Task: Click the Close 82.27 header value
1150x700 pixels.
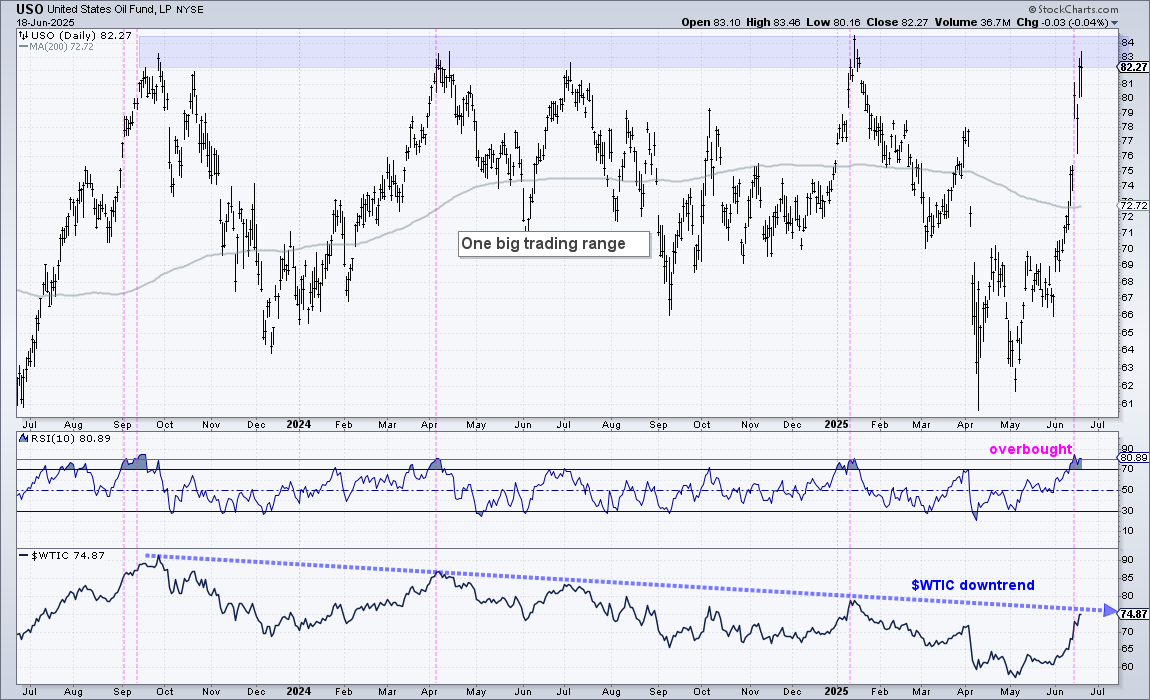Action: pos(897,23)
